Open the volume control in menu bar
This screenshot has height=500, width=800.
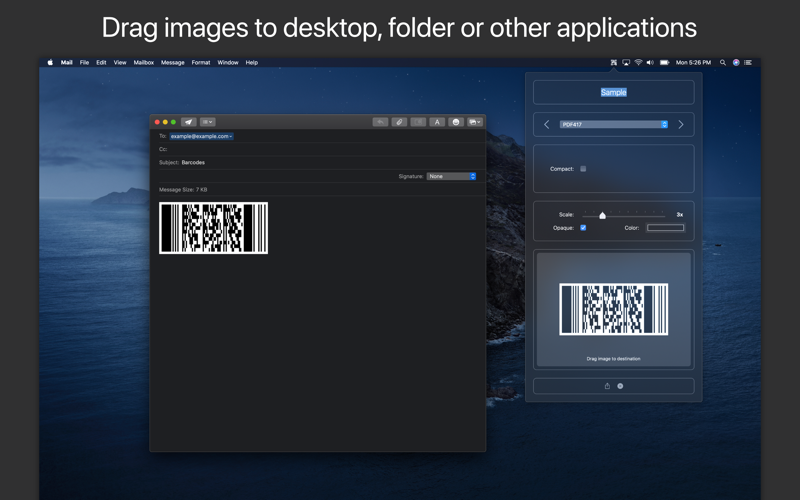(650, 62)
